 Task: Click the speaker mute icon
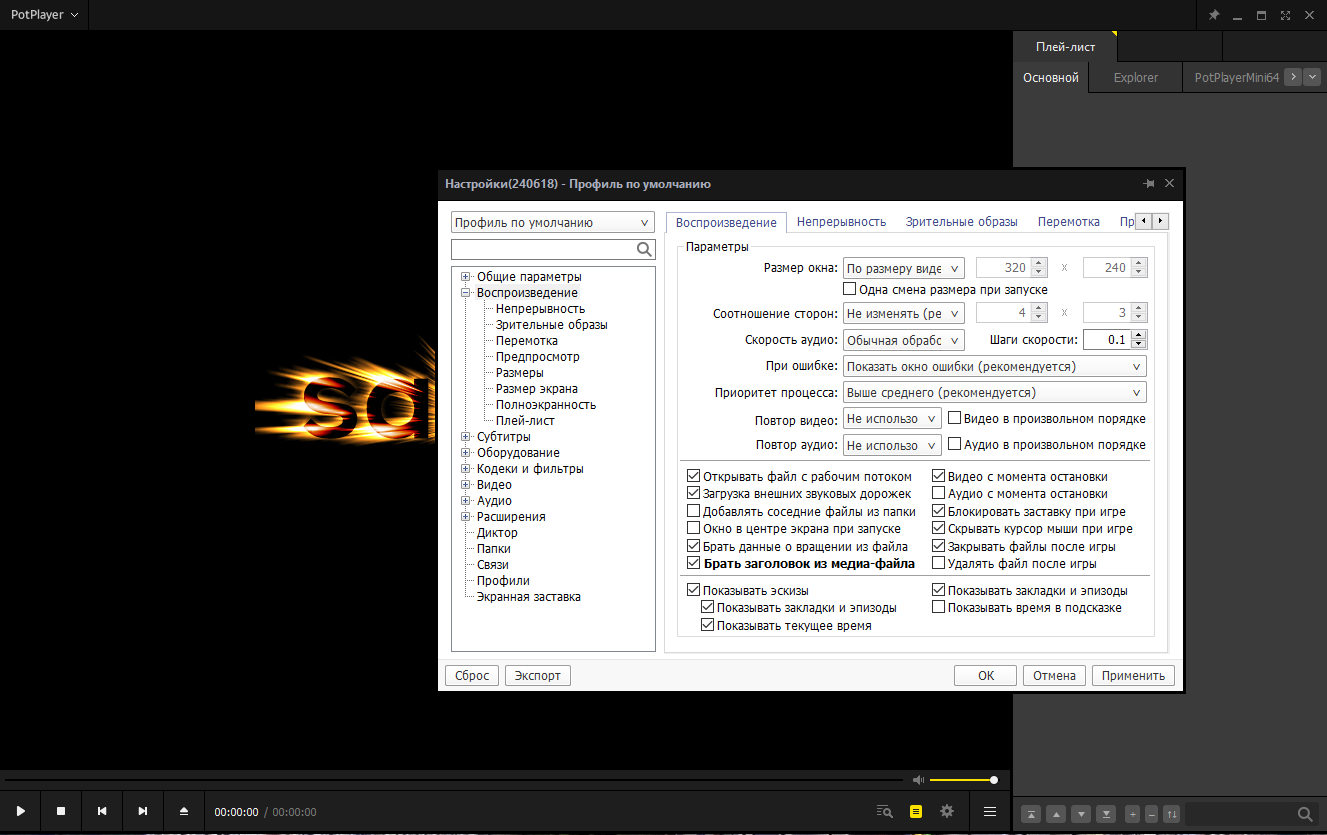click(x=918, y=780)
